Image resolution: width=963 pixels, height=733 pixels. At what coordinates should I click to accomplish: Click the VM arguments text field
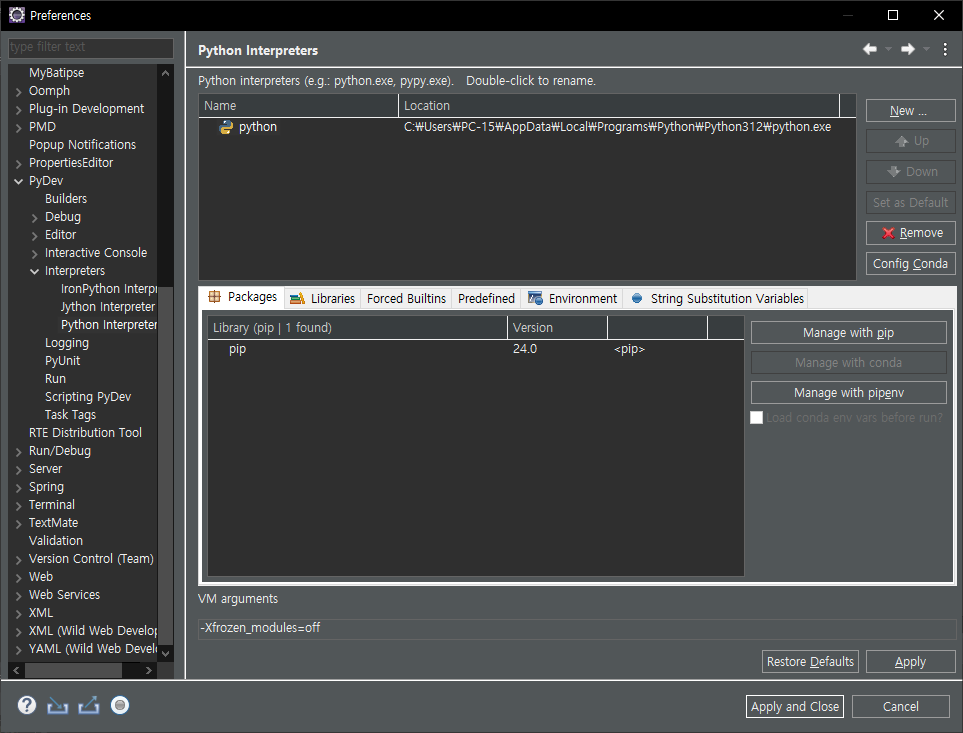click(576, 628)
